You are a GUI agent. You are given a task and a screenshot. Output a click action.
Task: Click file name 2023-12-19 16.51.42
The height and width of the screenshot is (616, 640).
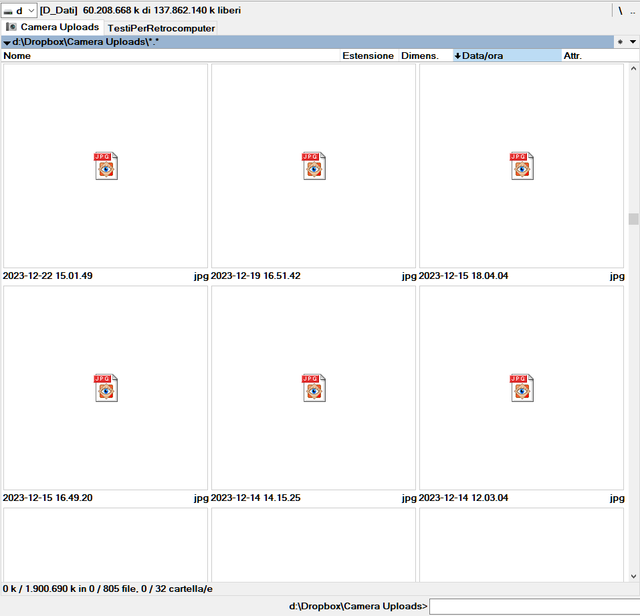[x=256, y=276]
